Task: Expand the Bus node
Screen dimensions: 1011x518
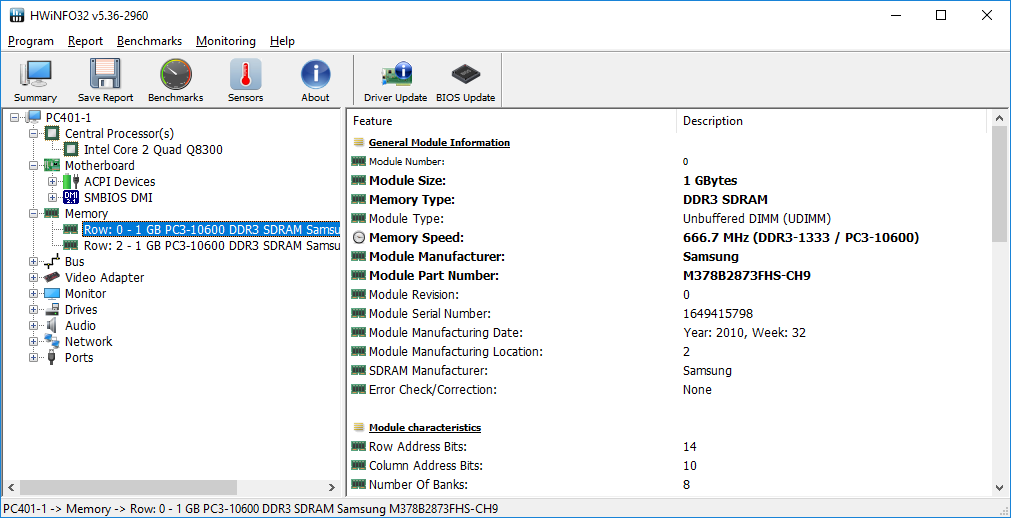Action: 34,262
